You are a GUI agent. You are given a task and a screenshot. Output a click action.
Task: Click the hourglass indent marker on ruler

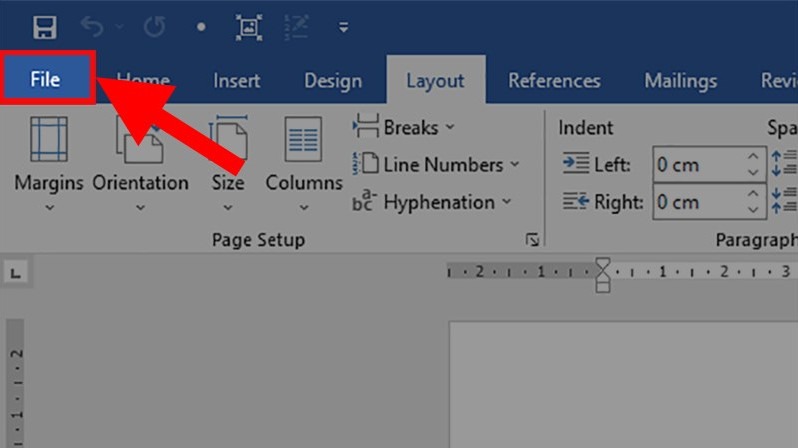602,271
